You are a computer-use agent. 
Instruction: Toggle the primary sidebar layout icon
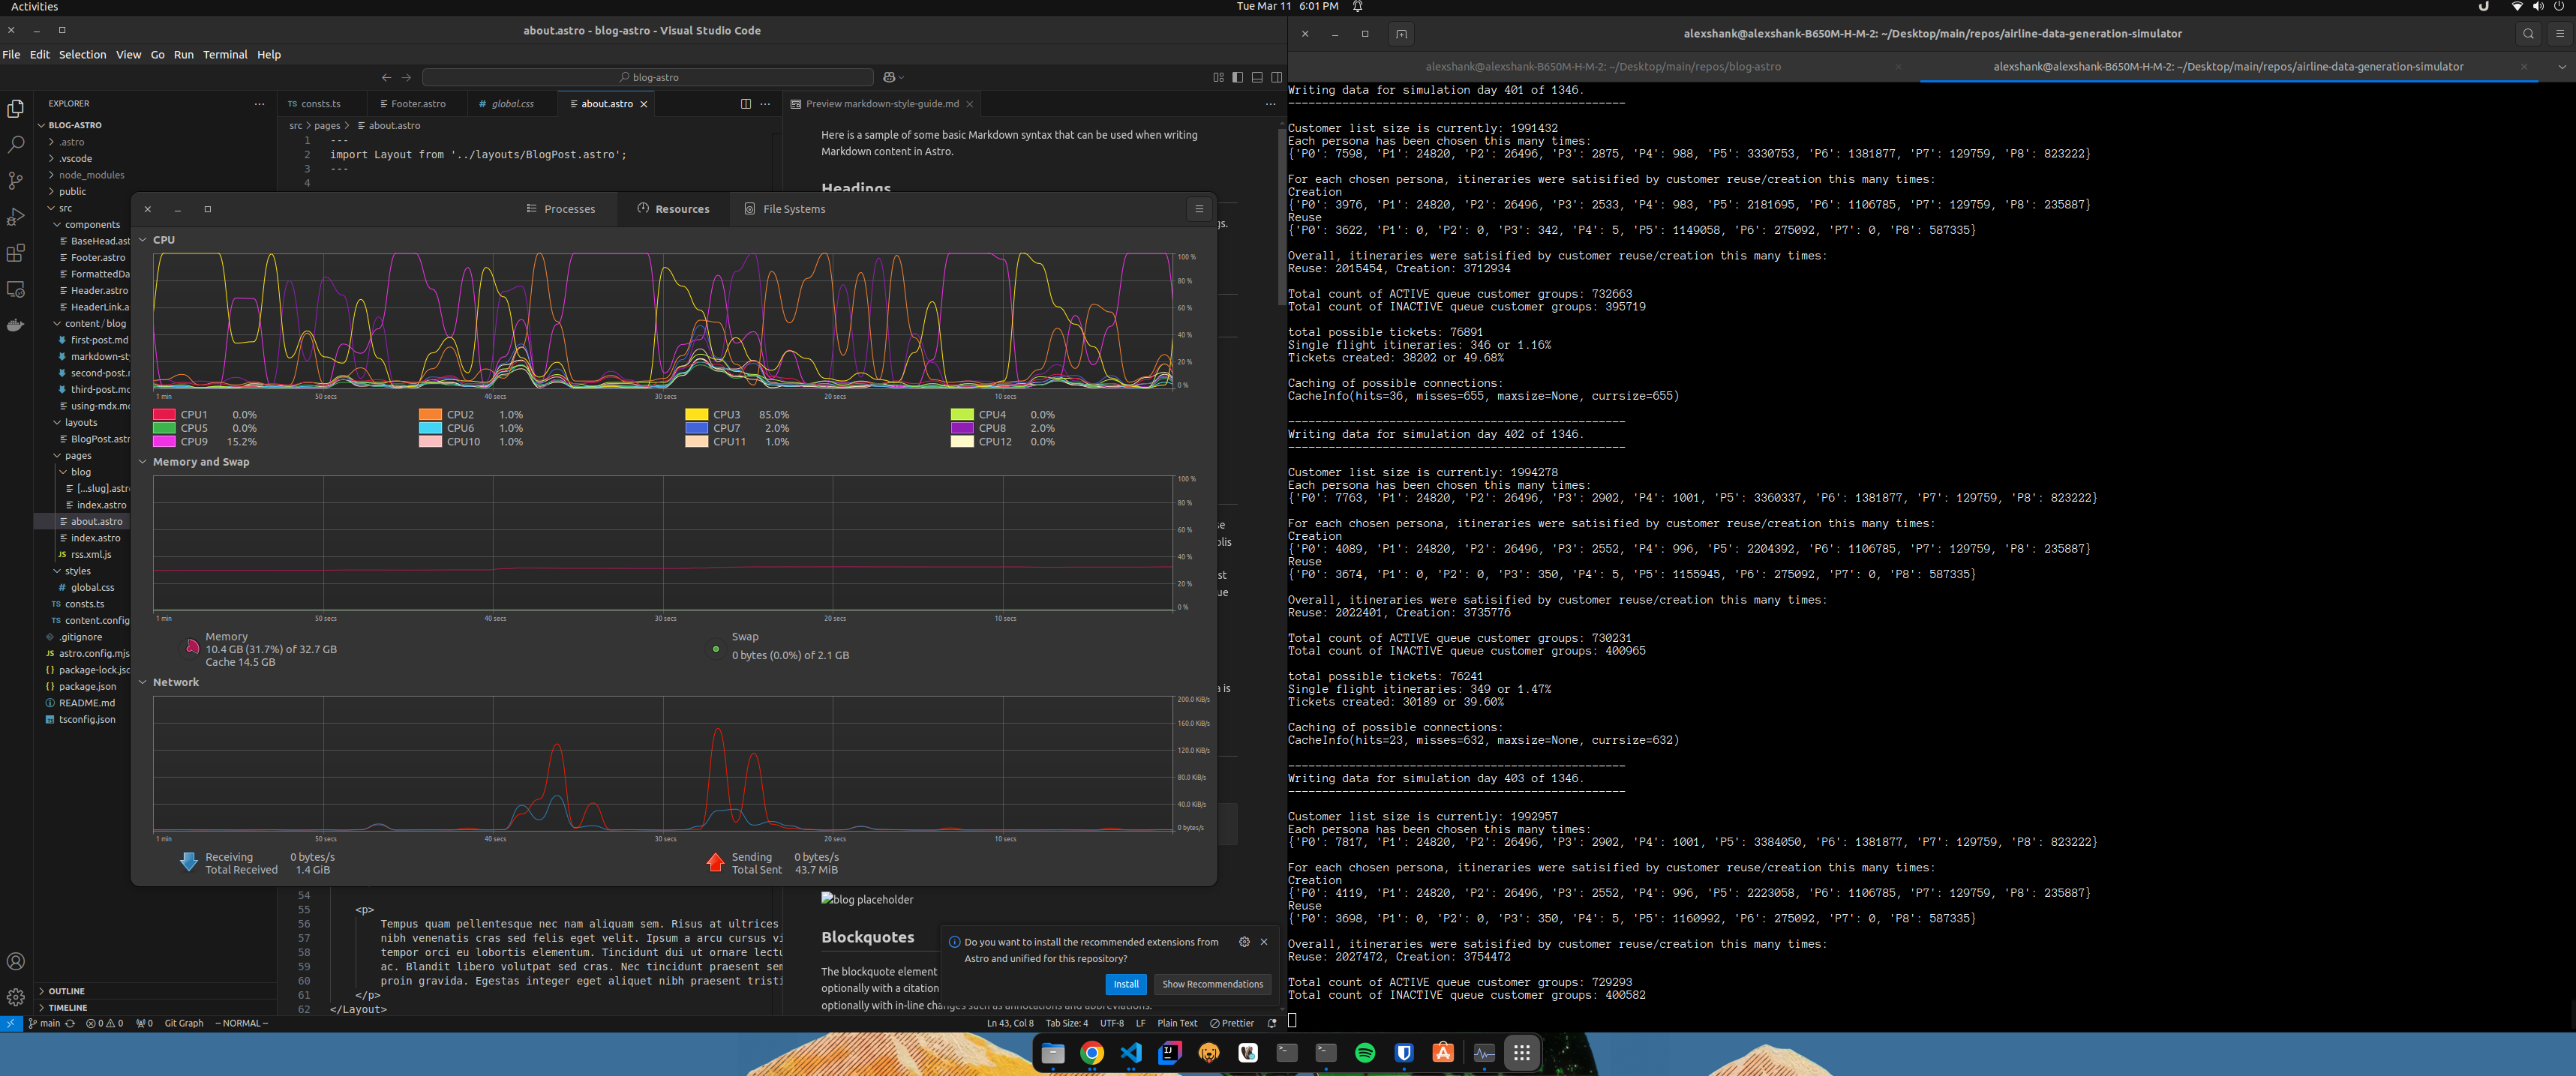click(x=1238, y=77)
